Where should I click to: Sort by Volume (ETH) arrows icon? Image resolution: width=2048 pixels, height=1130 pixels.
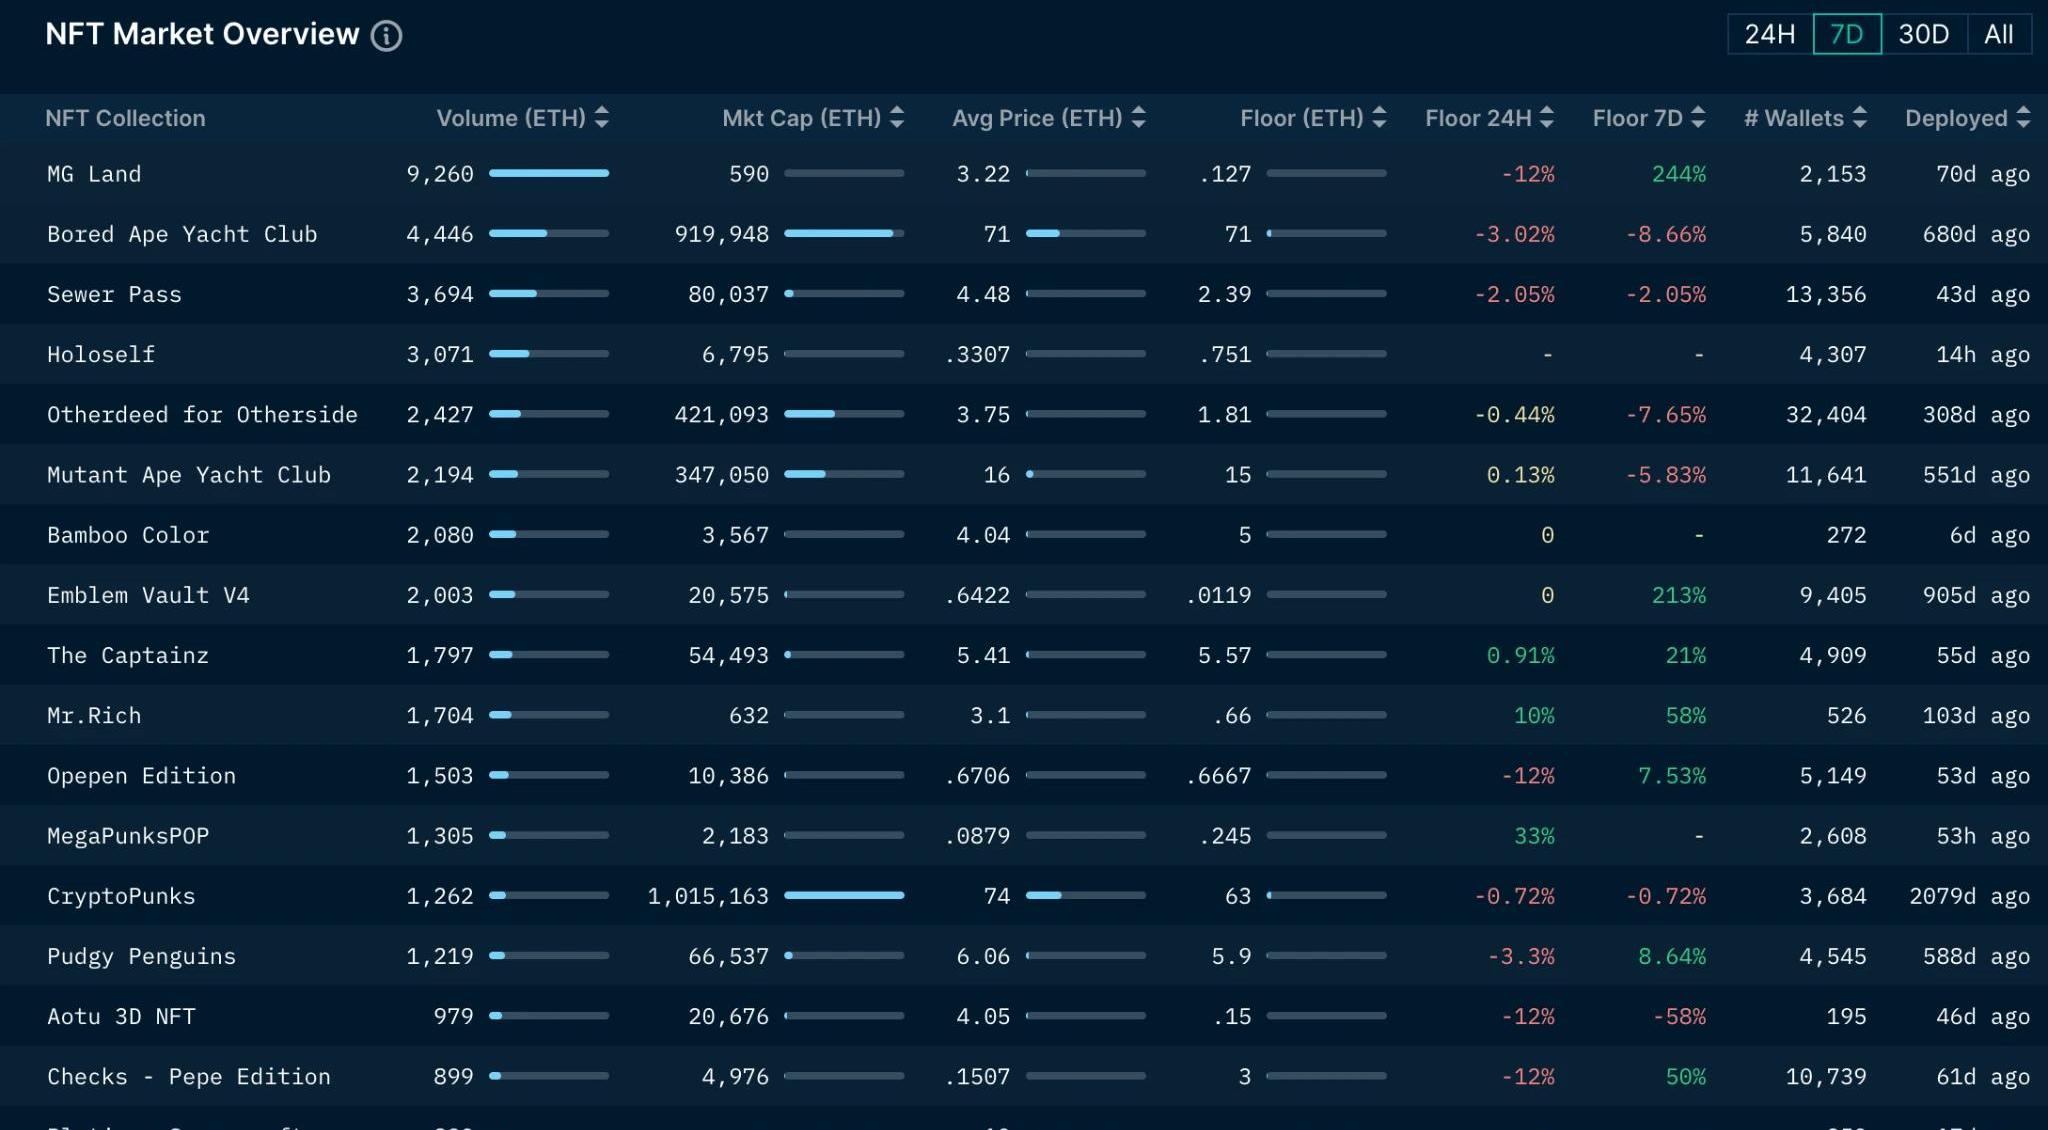[x=601, y=118]
